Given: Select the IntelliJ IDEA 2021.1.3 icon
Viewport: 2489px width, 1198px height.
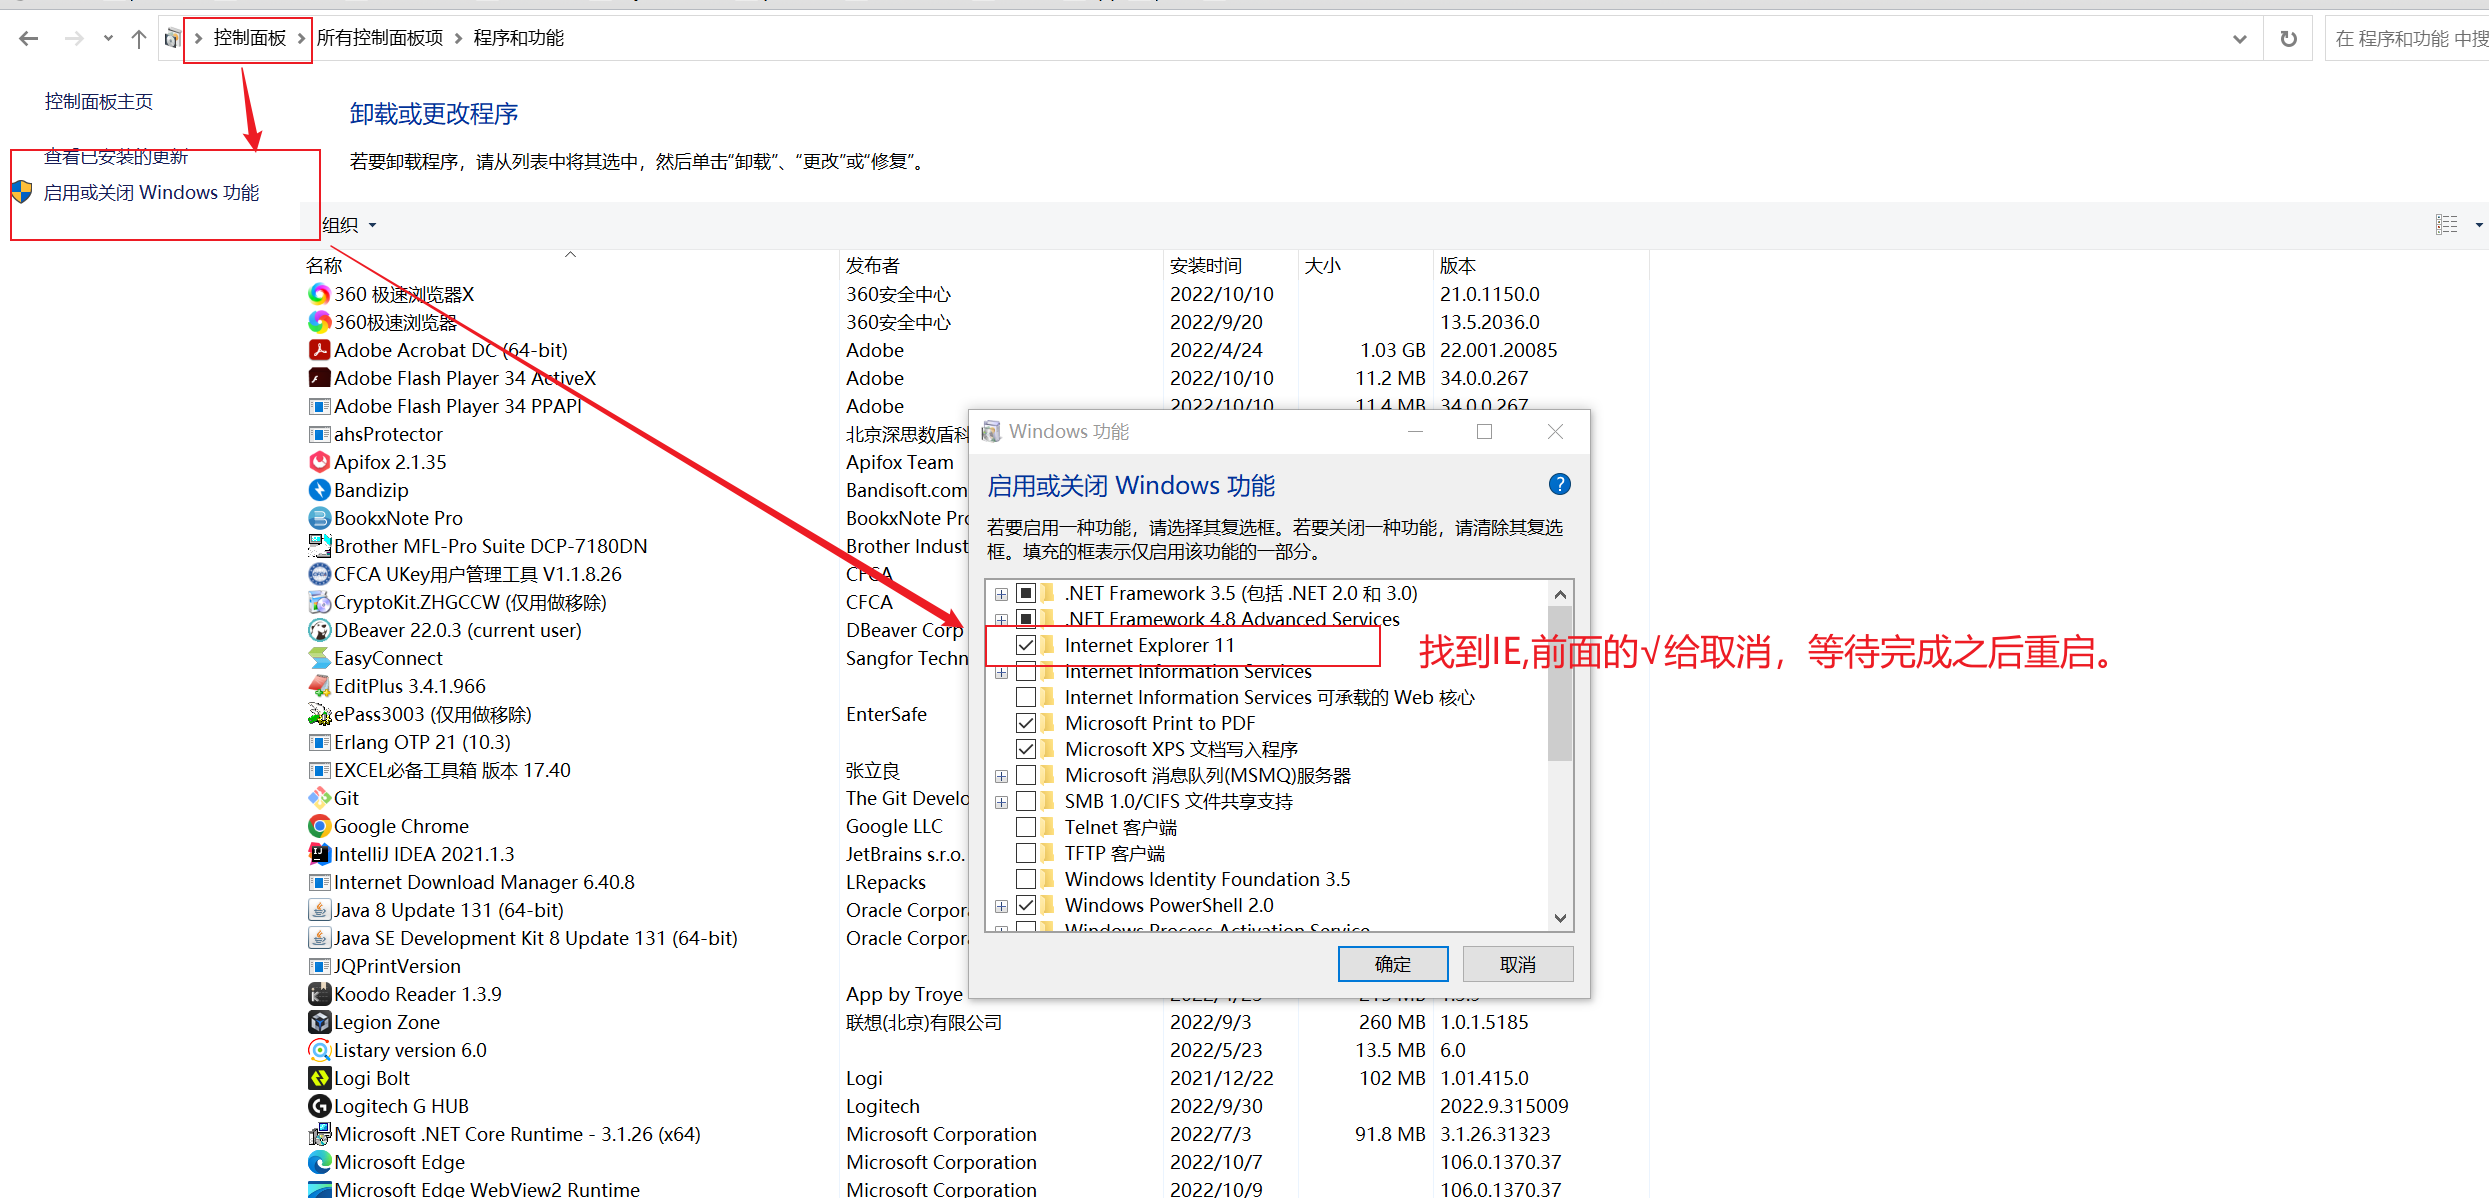Looking at the screenshot, I should coord(319,854).
